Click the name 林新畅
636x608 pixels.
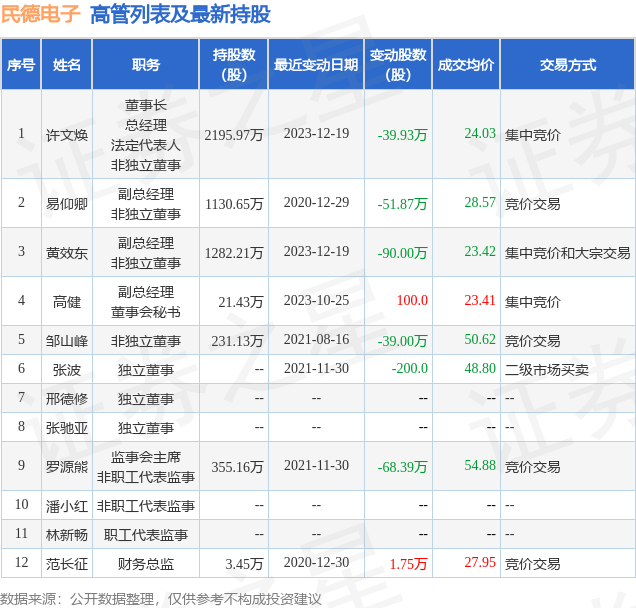67,535
